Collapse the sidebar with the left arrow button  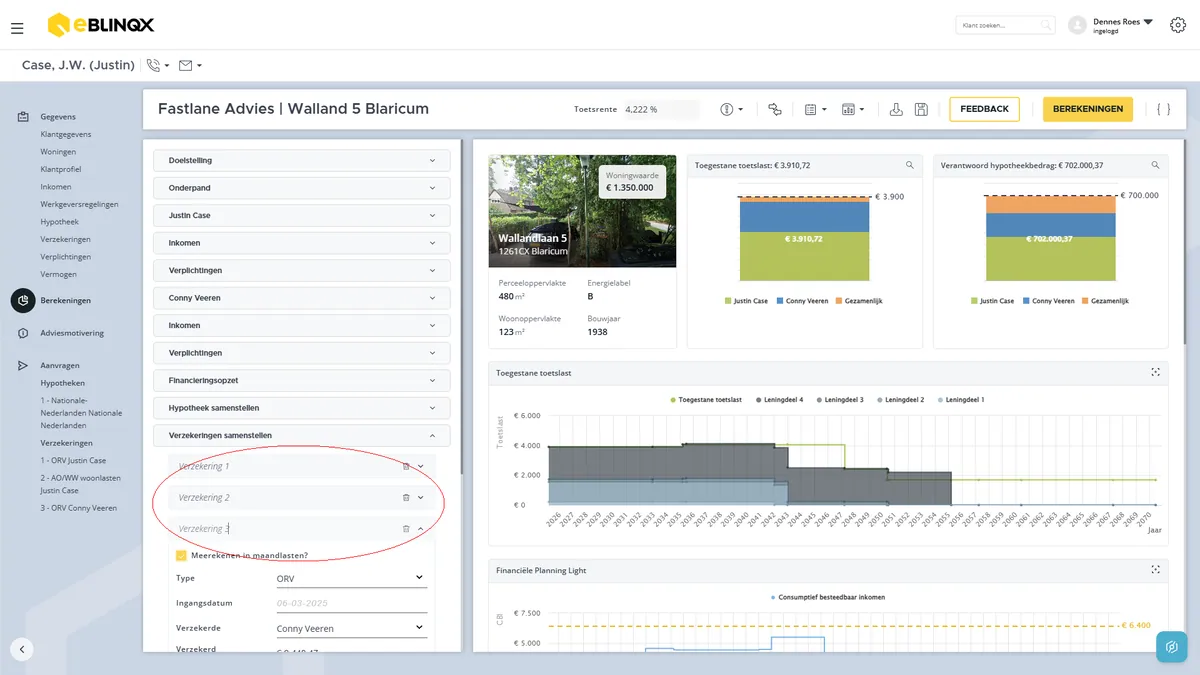click(22, 649)
